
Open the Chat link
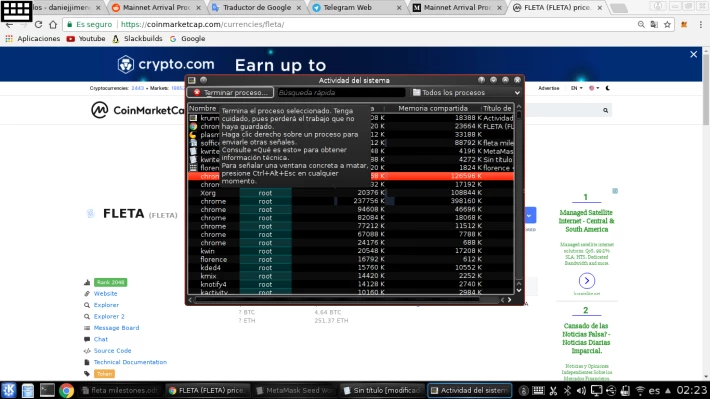[101, 339]
